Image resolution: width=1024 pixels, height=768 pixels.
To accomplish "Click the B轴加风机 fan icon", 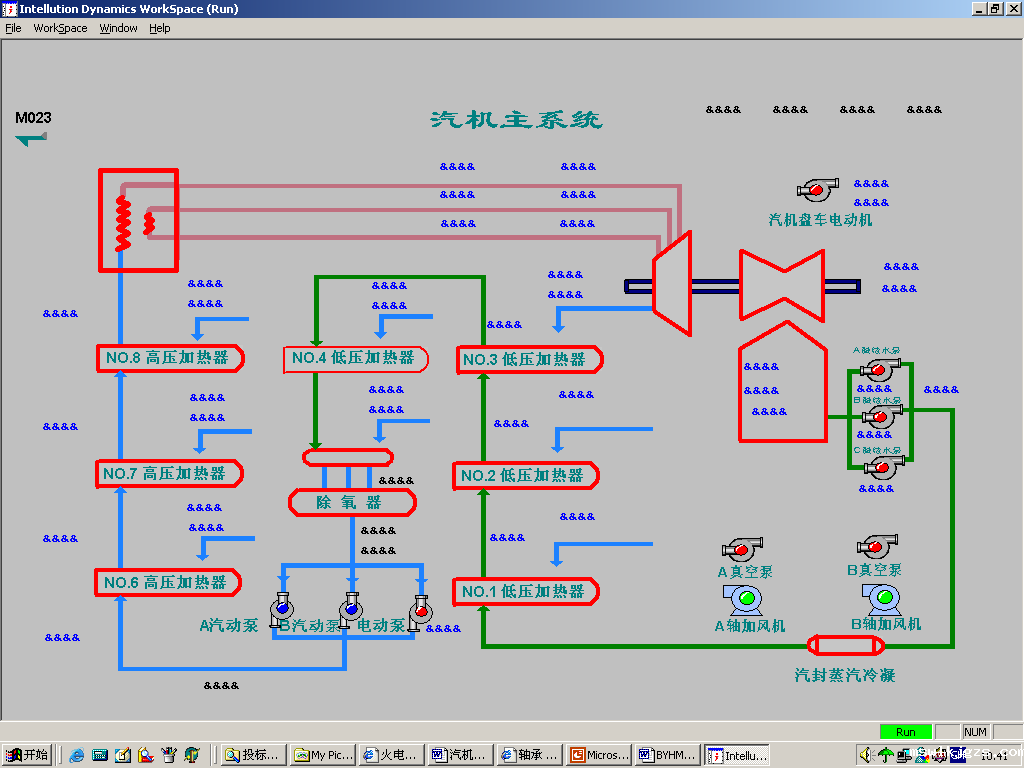I will [x=882, y=598].
